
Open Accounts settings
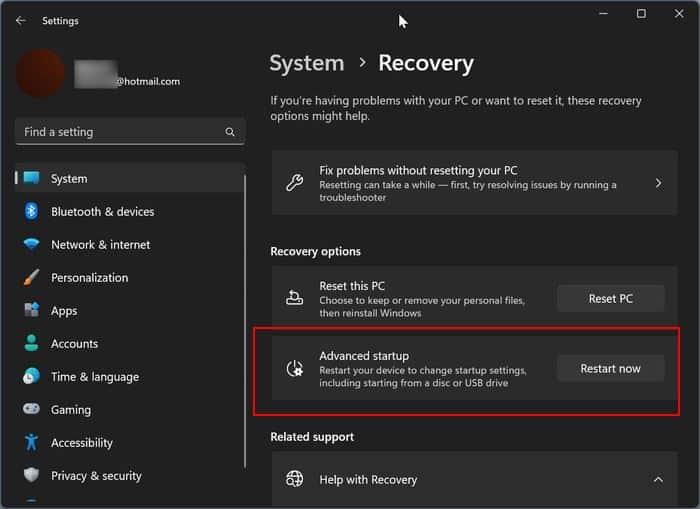coord(130,343)
